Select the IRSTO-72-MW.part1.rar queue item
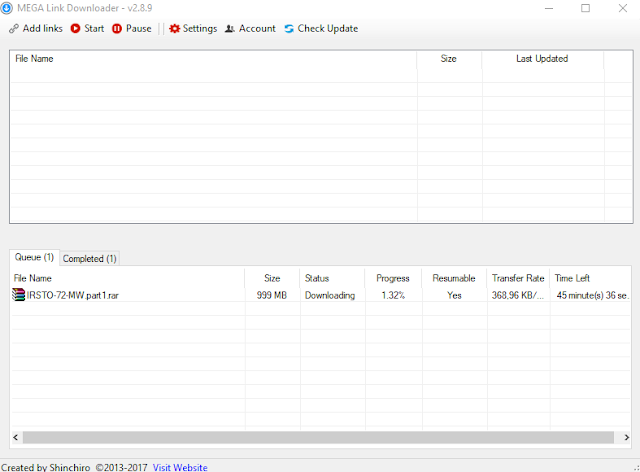Screen dimensions: 640x472 click(73, 295)
